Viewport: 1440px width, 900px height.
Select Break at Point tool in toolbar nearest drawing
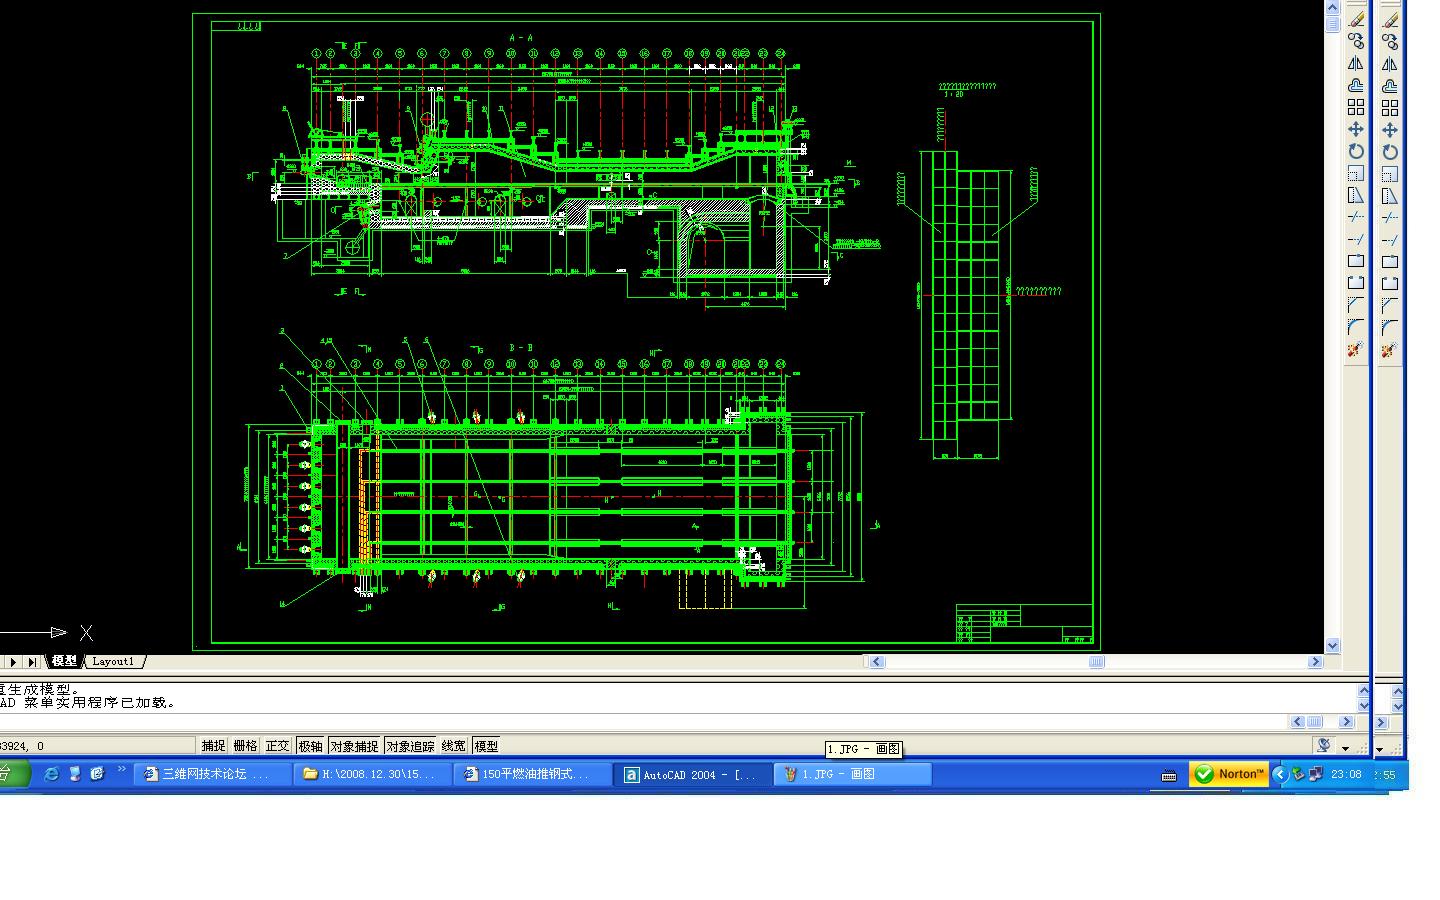(1356, 261)
